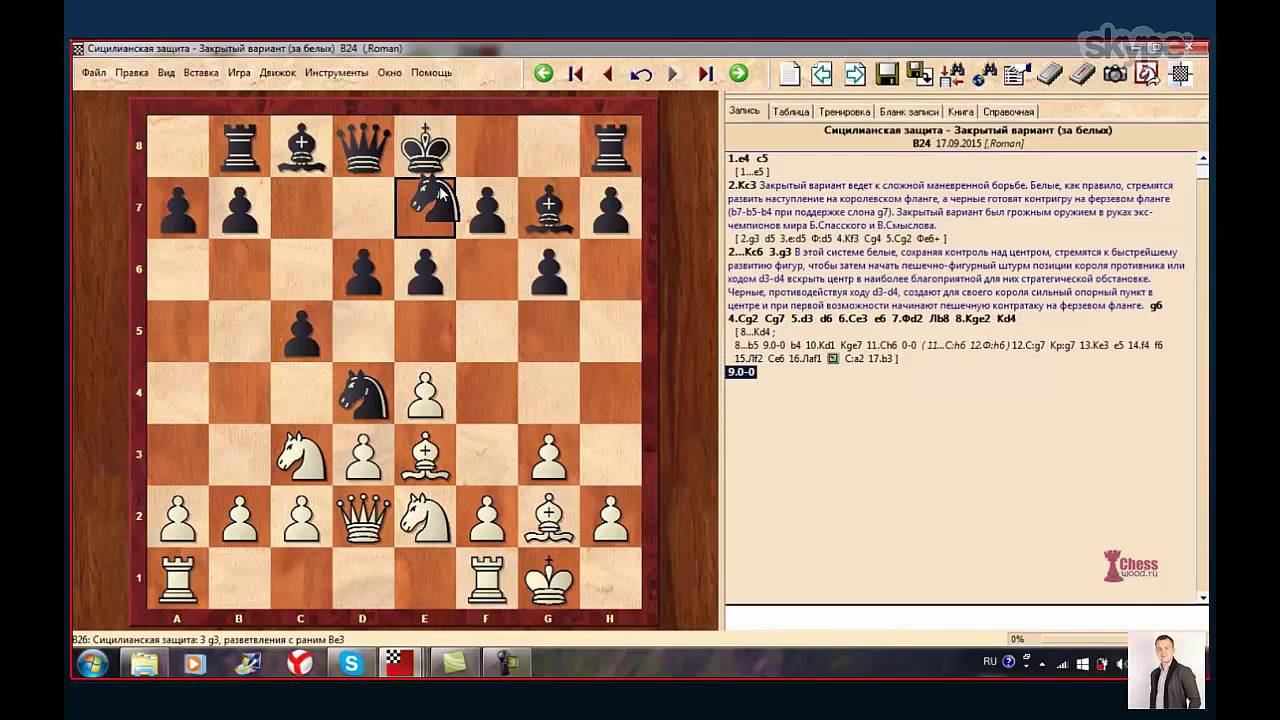This screenshot has height=720, width=1280.
Task: Load the previous game with page-left-arrow icon
Action: 822,73
